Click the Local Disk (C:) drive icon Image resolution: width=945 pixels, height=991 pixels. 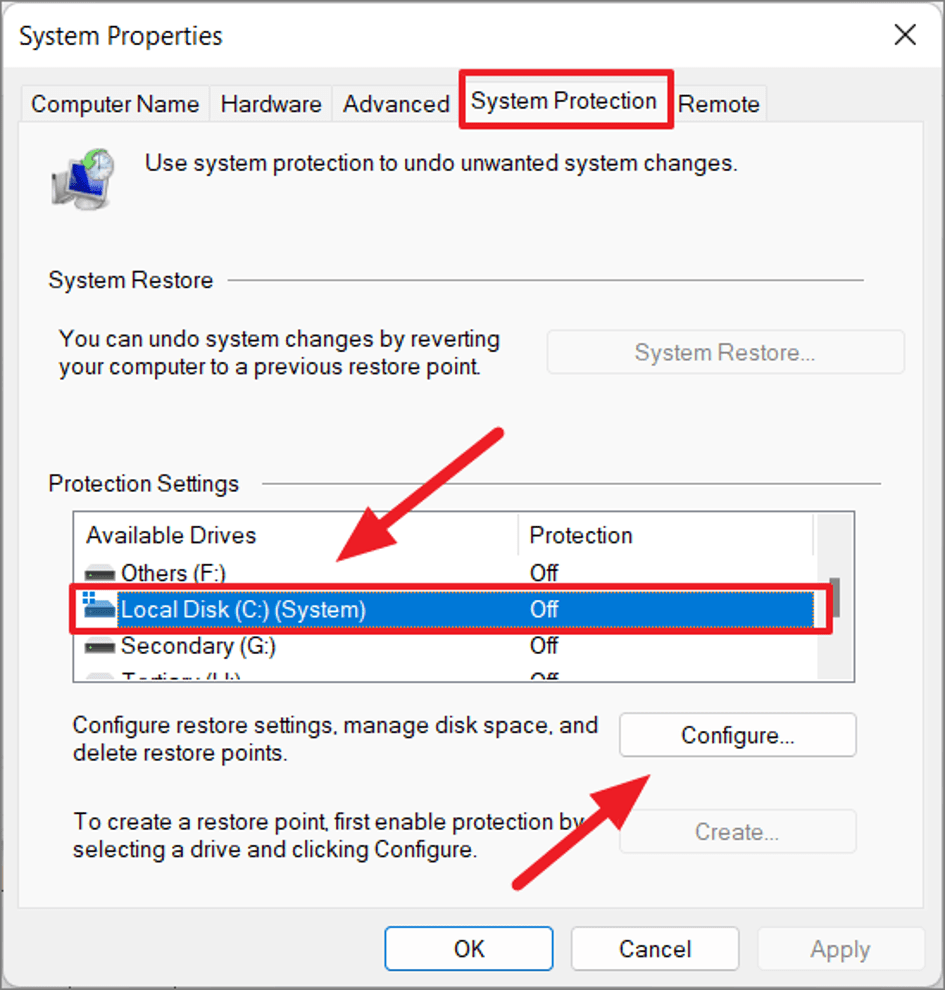(100, 609)
